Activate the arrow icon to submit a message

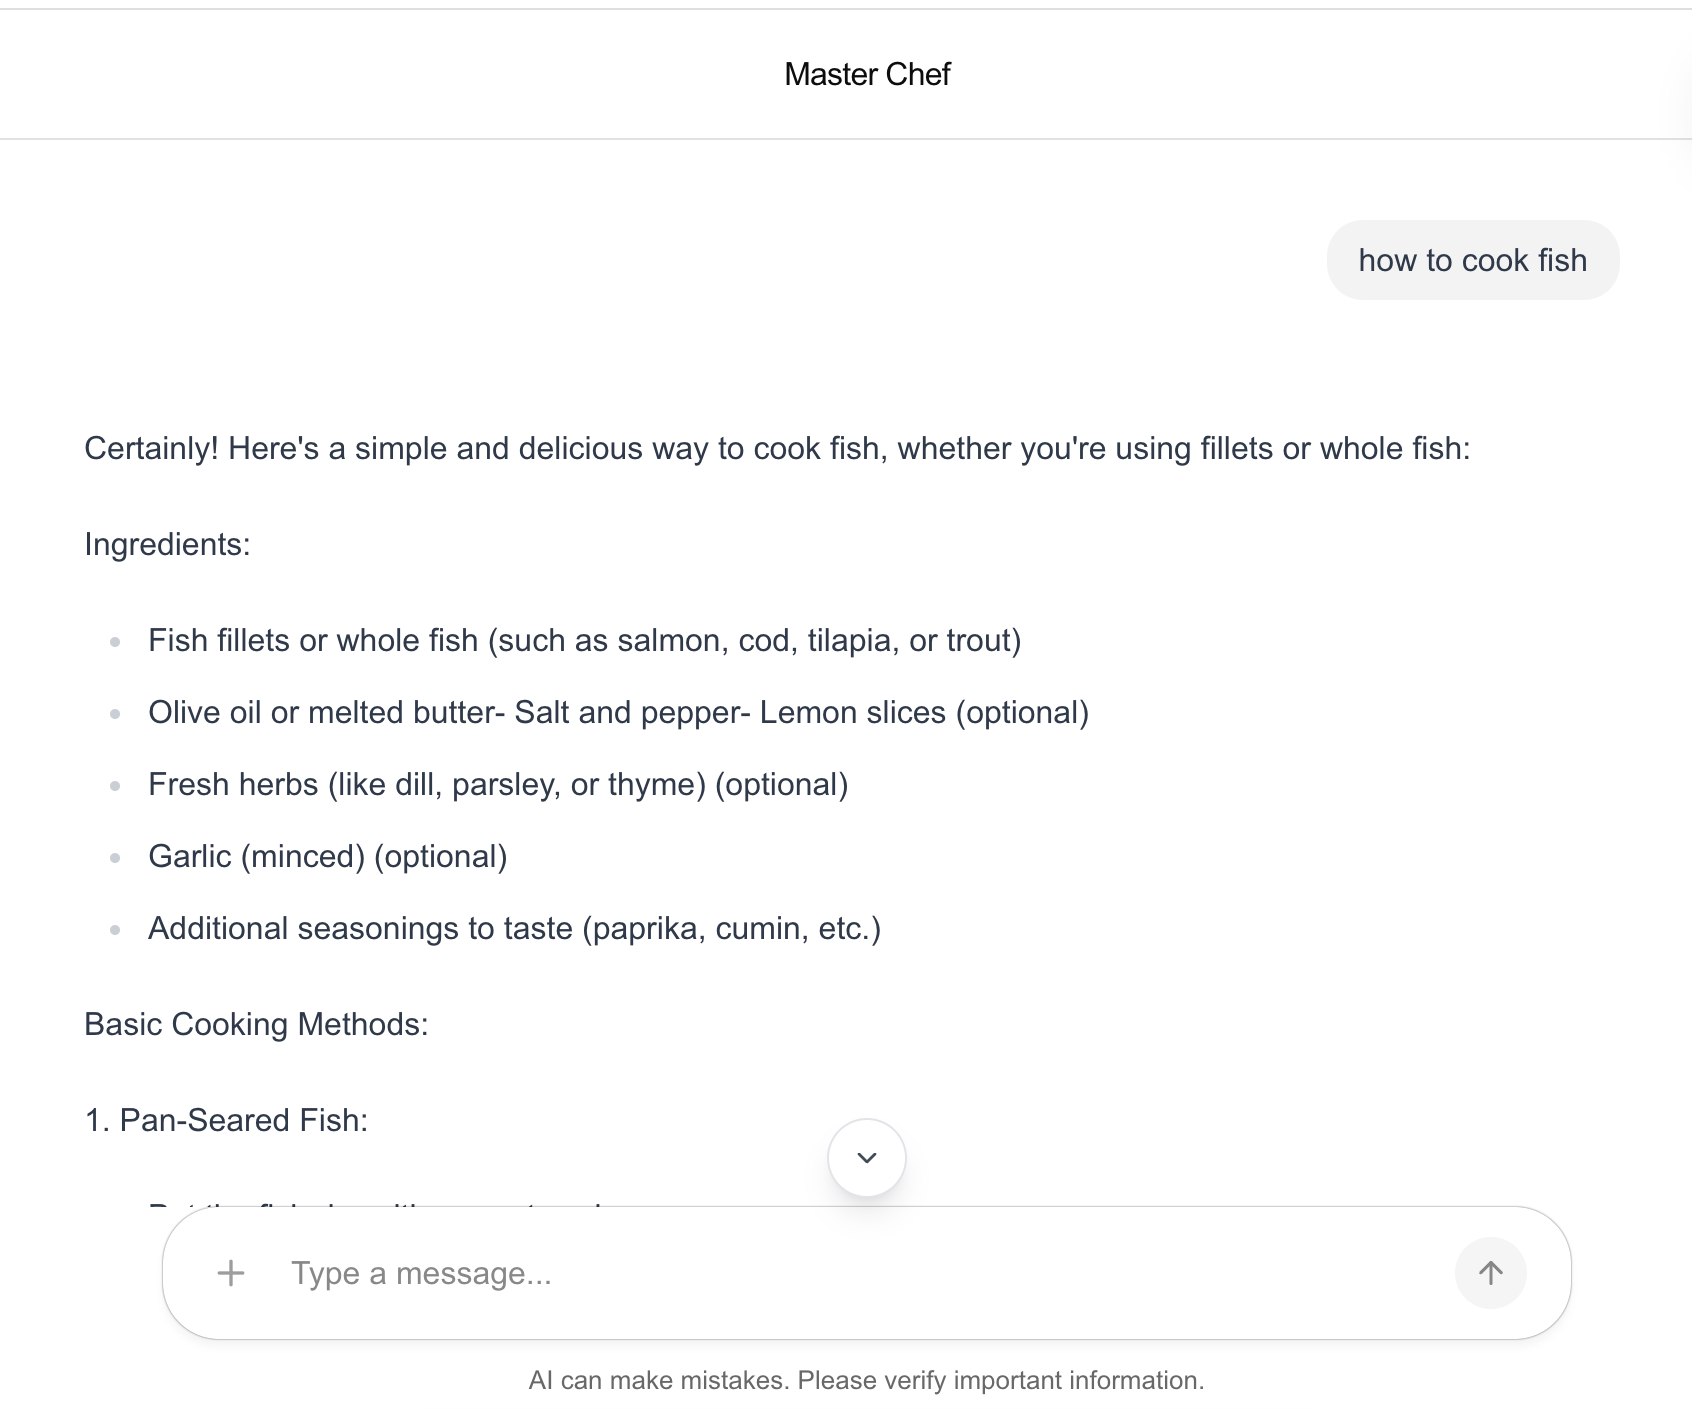point(1491,1273)
